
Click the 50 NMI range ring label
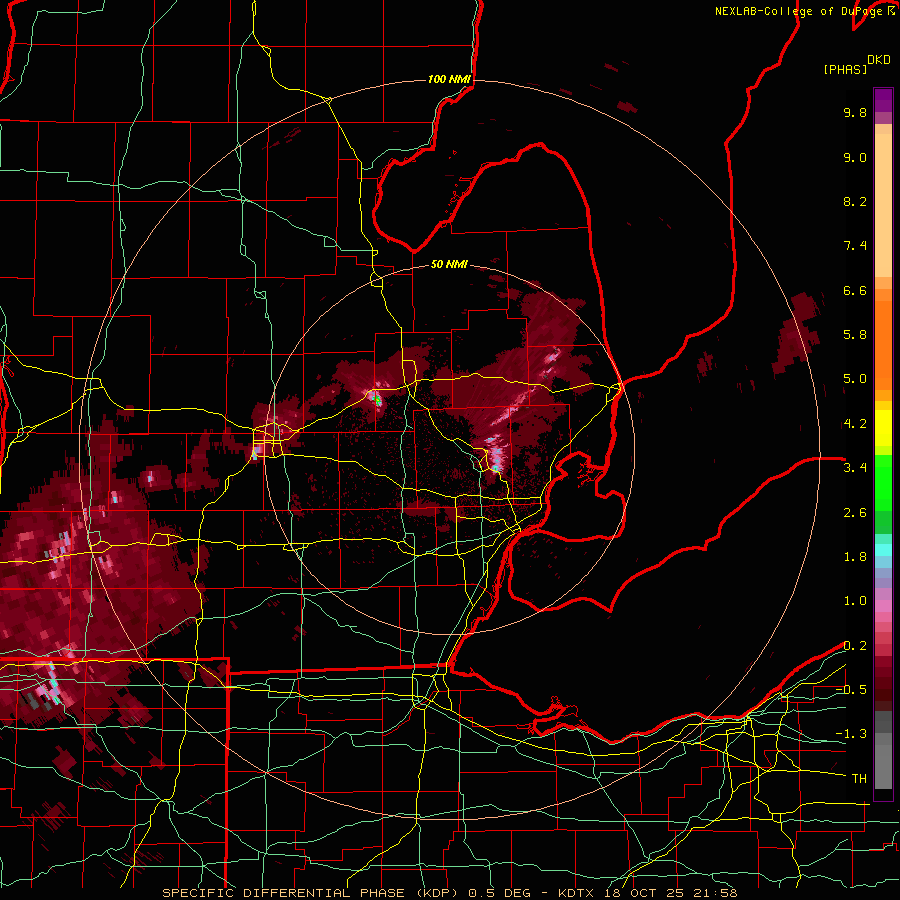[449, 264]
